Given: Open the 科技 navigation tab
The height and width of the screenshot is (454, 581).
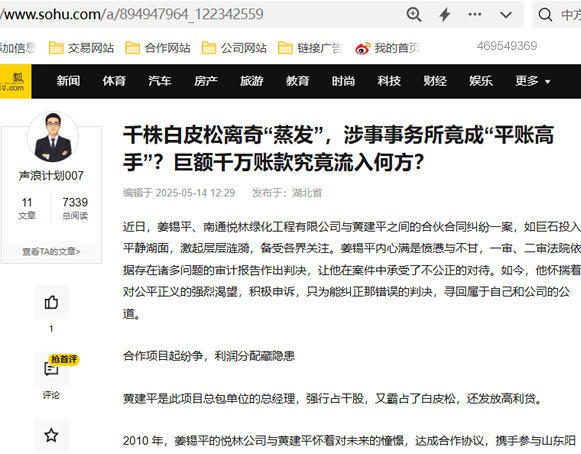Looking at the screenshot, I should [x=389, y=81].
